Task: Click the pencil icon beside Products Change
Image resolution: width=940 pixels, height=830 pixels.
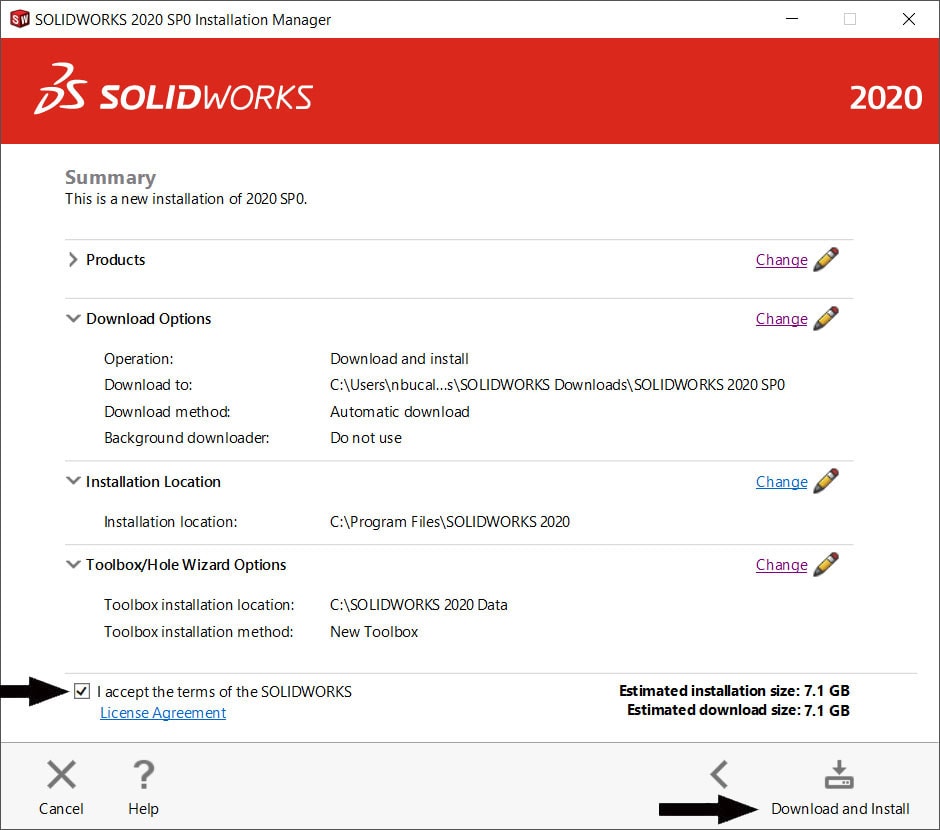Action: (x=826, y=259)
